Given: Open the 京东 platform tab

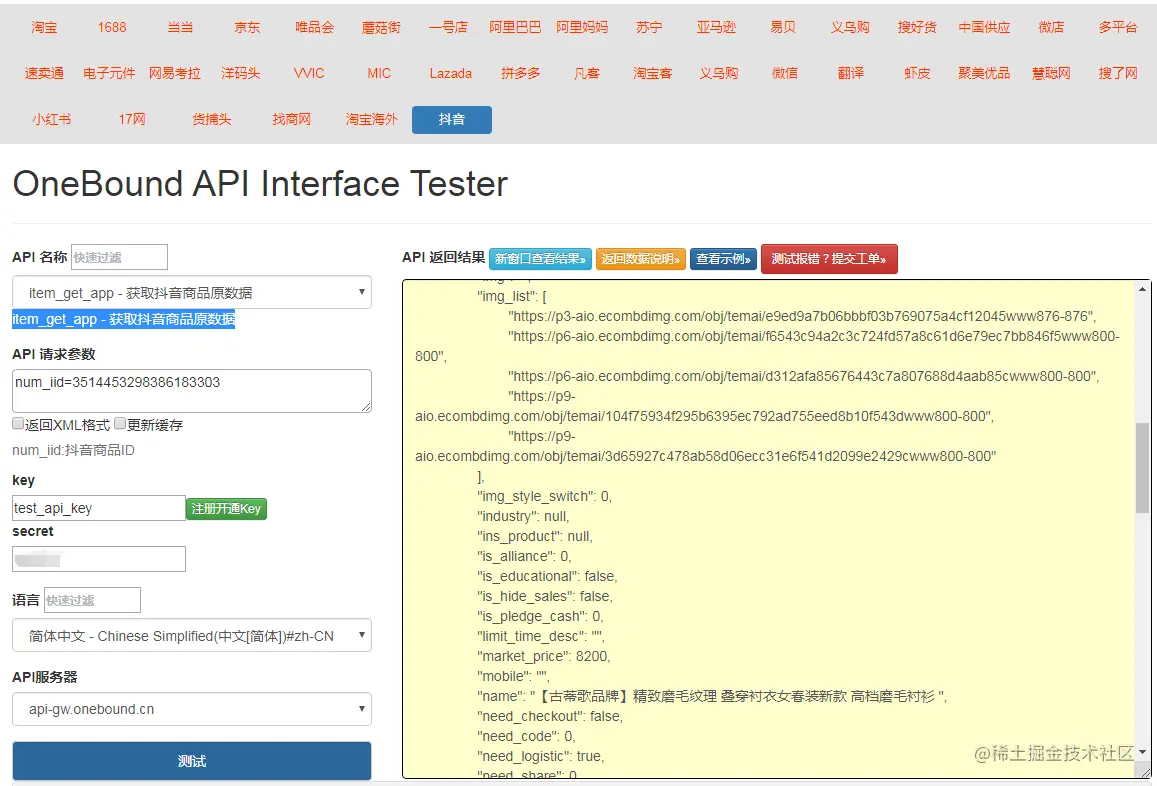Looking at the screenshot, I should pyautogui.click(x=247, y=27).
